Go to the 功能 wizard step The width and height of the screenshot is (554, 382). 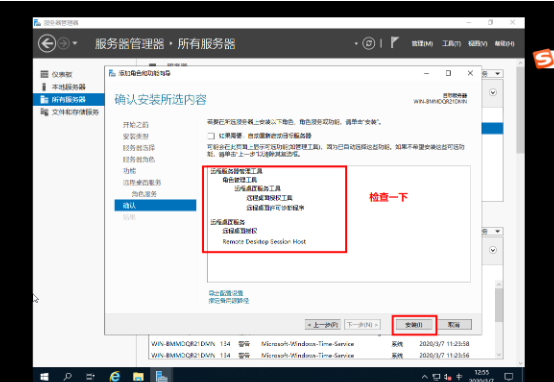pos(129,171)
